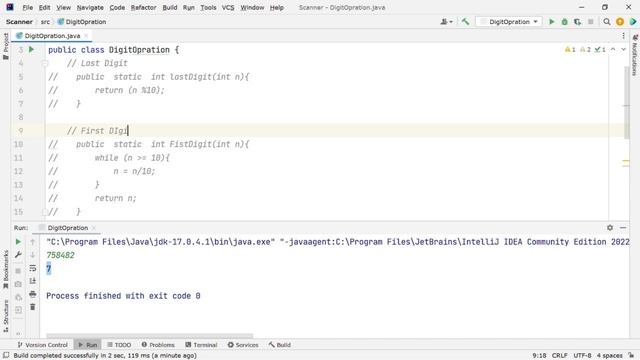Rerun program in Run panel

(18, 242)
